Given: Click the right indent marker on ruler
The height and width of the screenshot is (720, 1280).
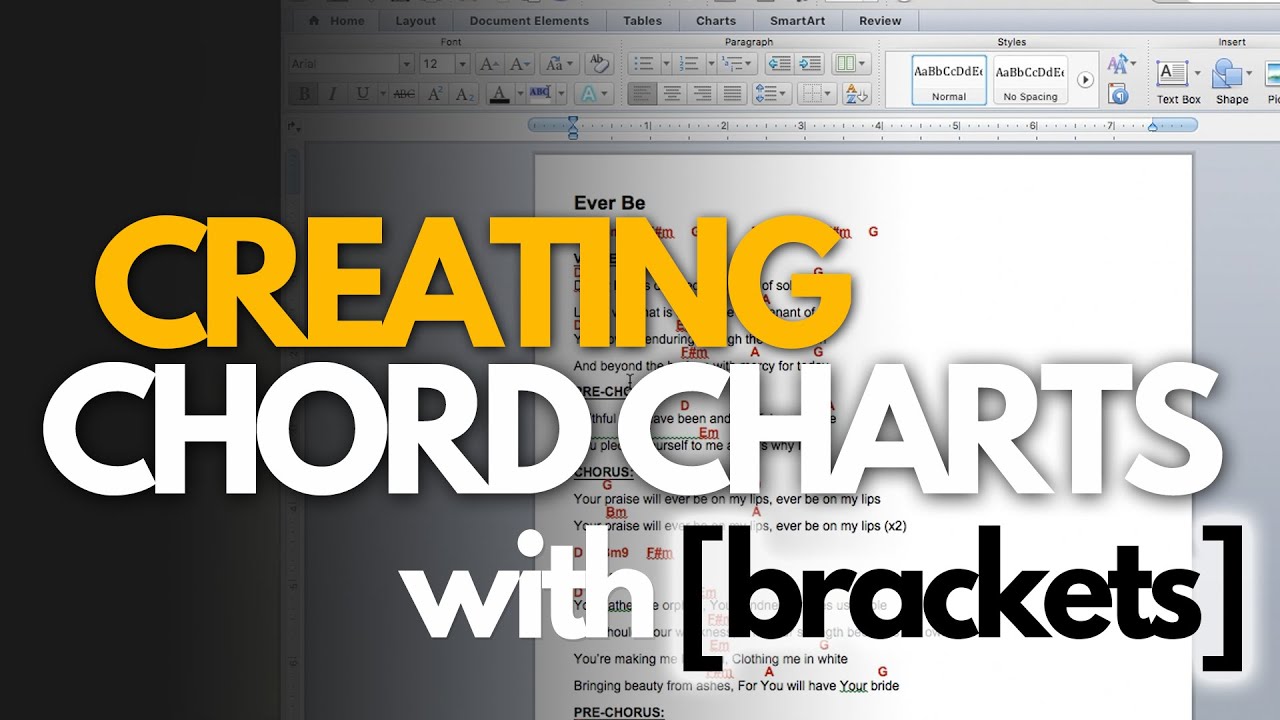Looking at the screenshot, I should 1153,126.
